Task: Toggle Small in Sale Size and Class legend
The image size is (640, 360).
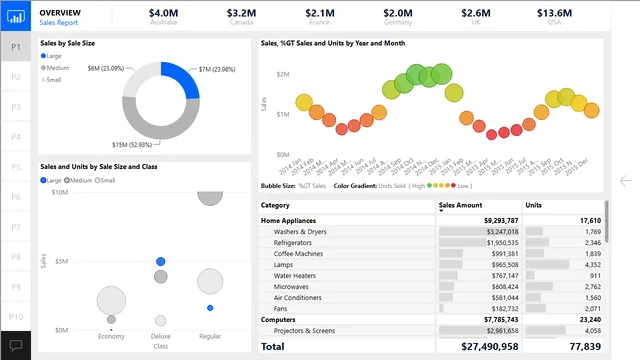Action: pyautogui.click(x=105, y=180)
